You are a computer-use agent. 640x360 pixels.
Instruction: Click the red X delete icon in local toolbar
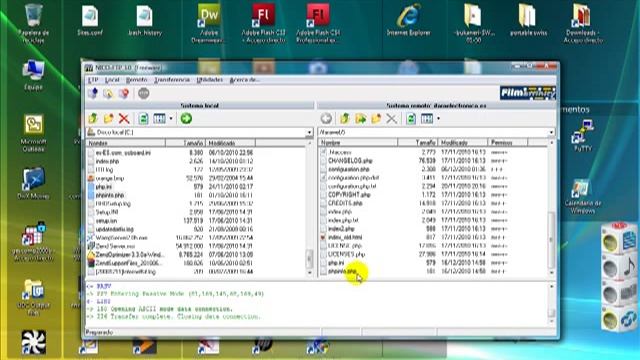124,119
